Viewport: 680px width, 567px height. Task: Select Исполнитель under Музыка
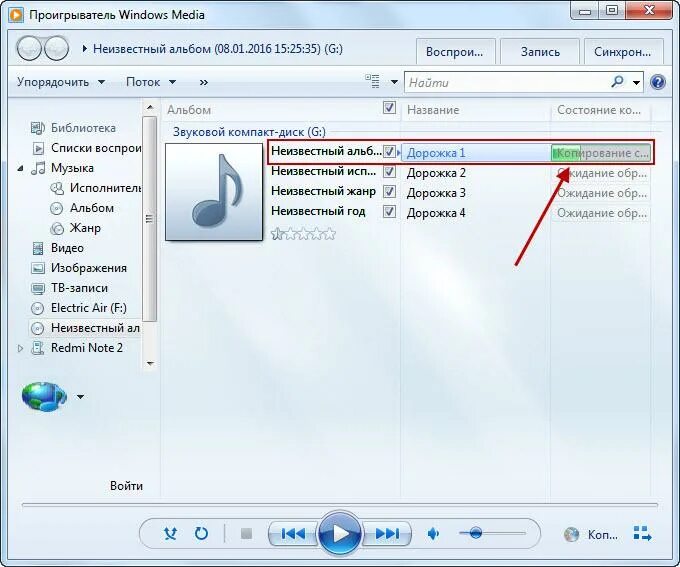tap(96, 188)
